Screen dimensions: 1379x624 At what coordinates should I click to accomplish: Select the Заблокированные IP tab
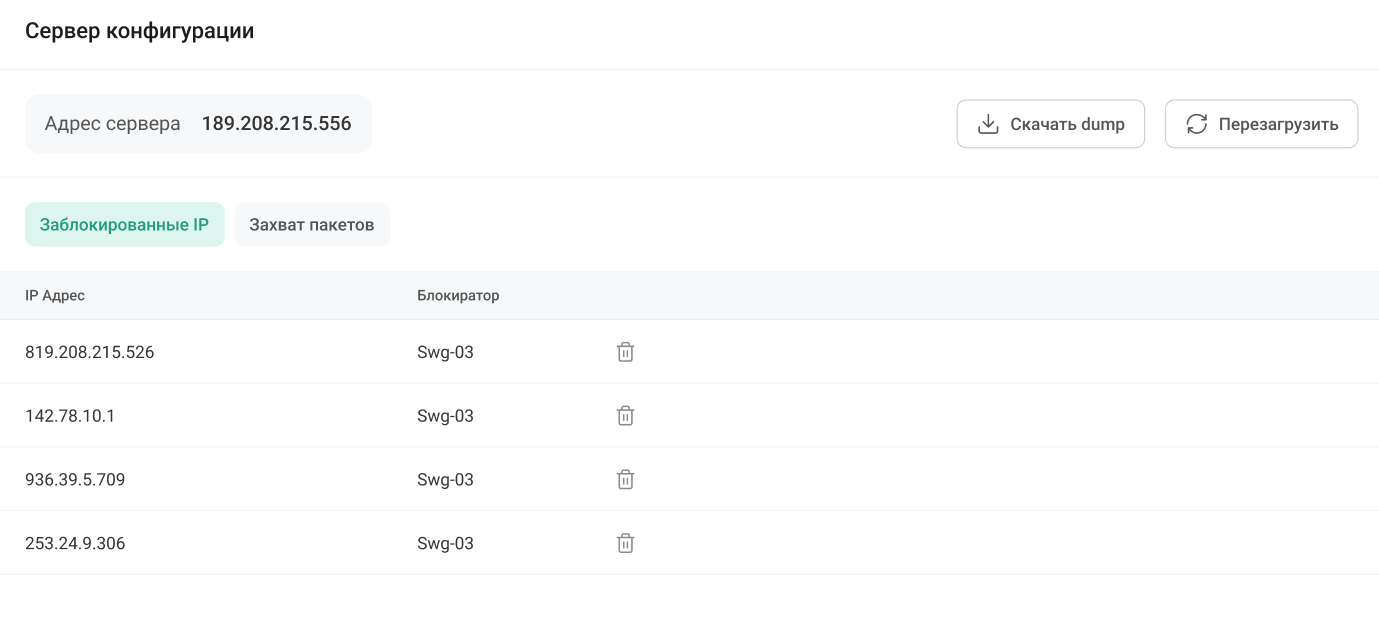124,225
